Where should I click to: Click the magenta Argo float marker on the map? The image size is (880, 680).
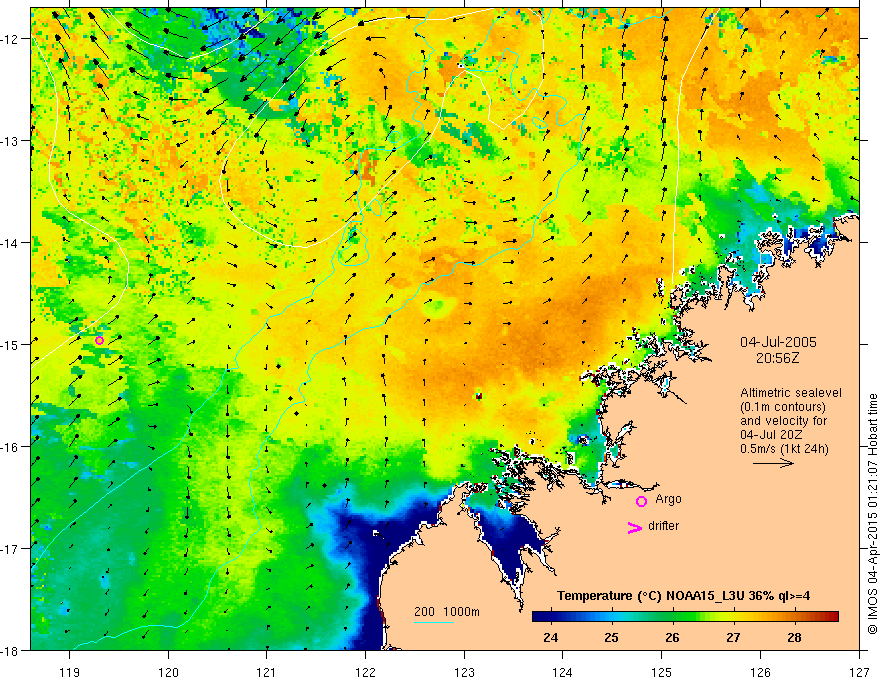click(x=99, y=341)
